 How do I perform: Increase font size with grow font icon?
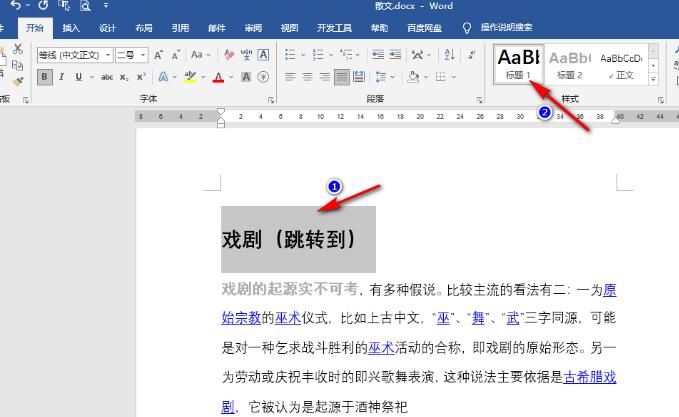(159, 55)
